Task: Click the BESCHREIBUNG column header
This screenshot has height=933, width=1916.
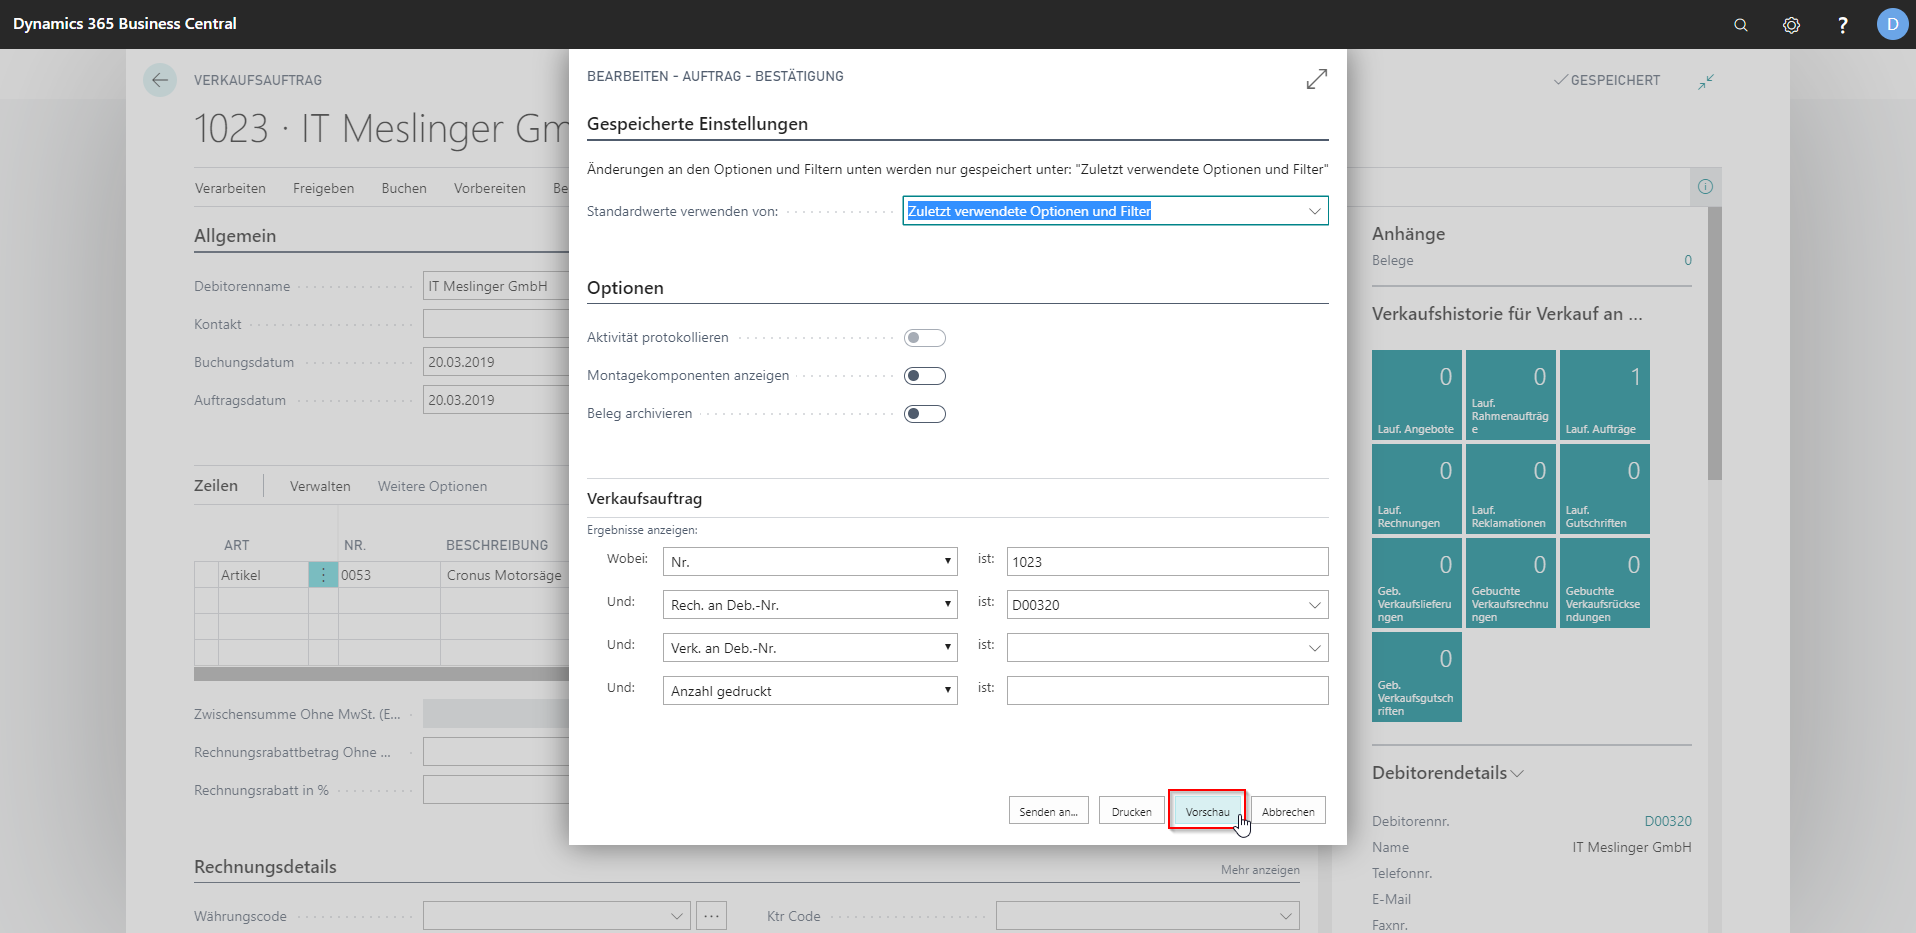Action: (497, 545)
